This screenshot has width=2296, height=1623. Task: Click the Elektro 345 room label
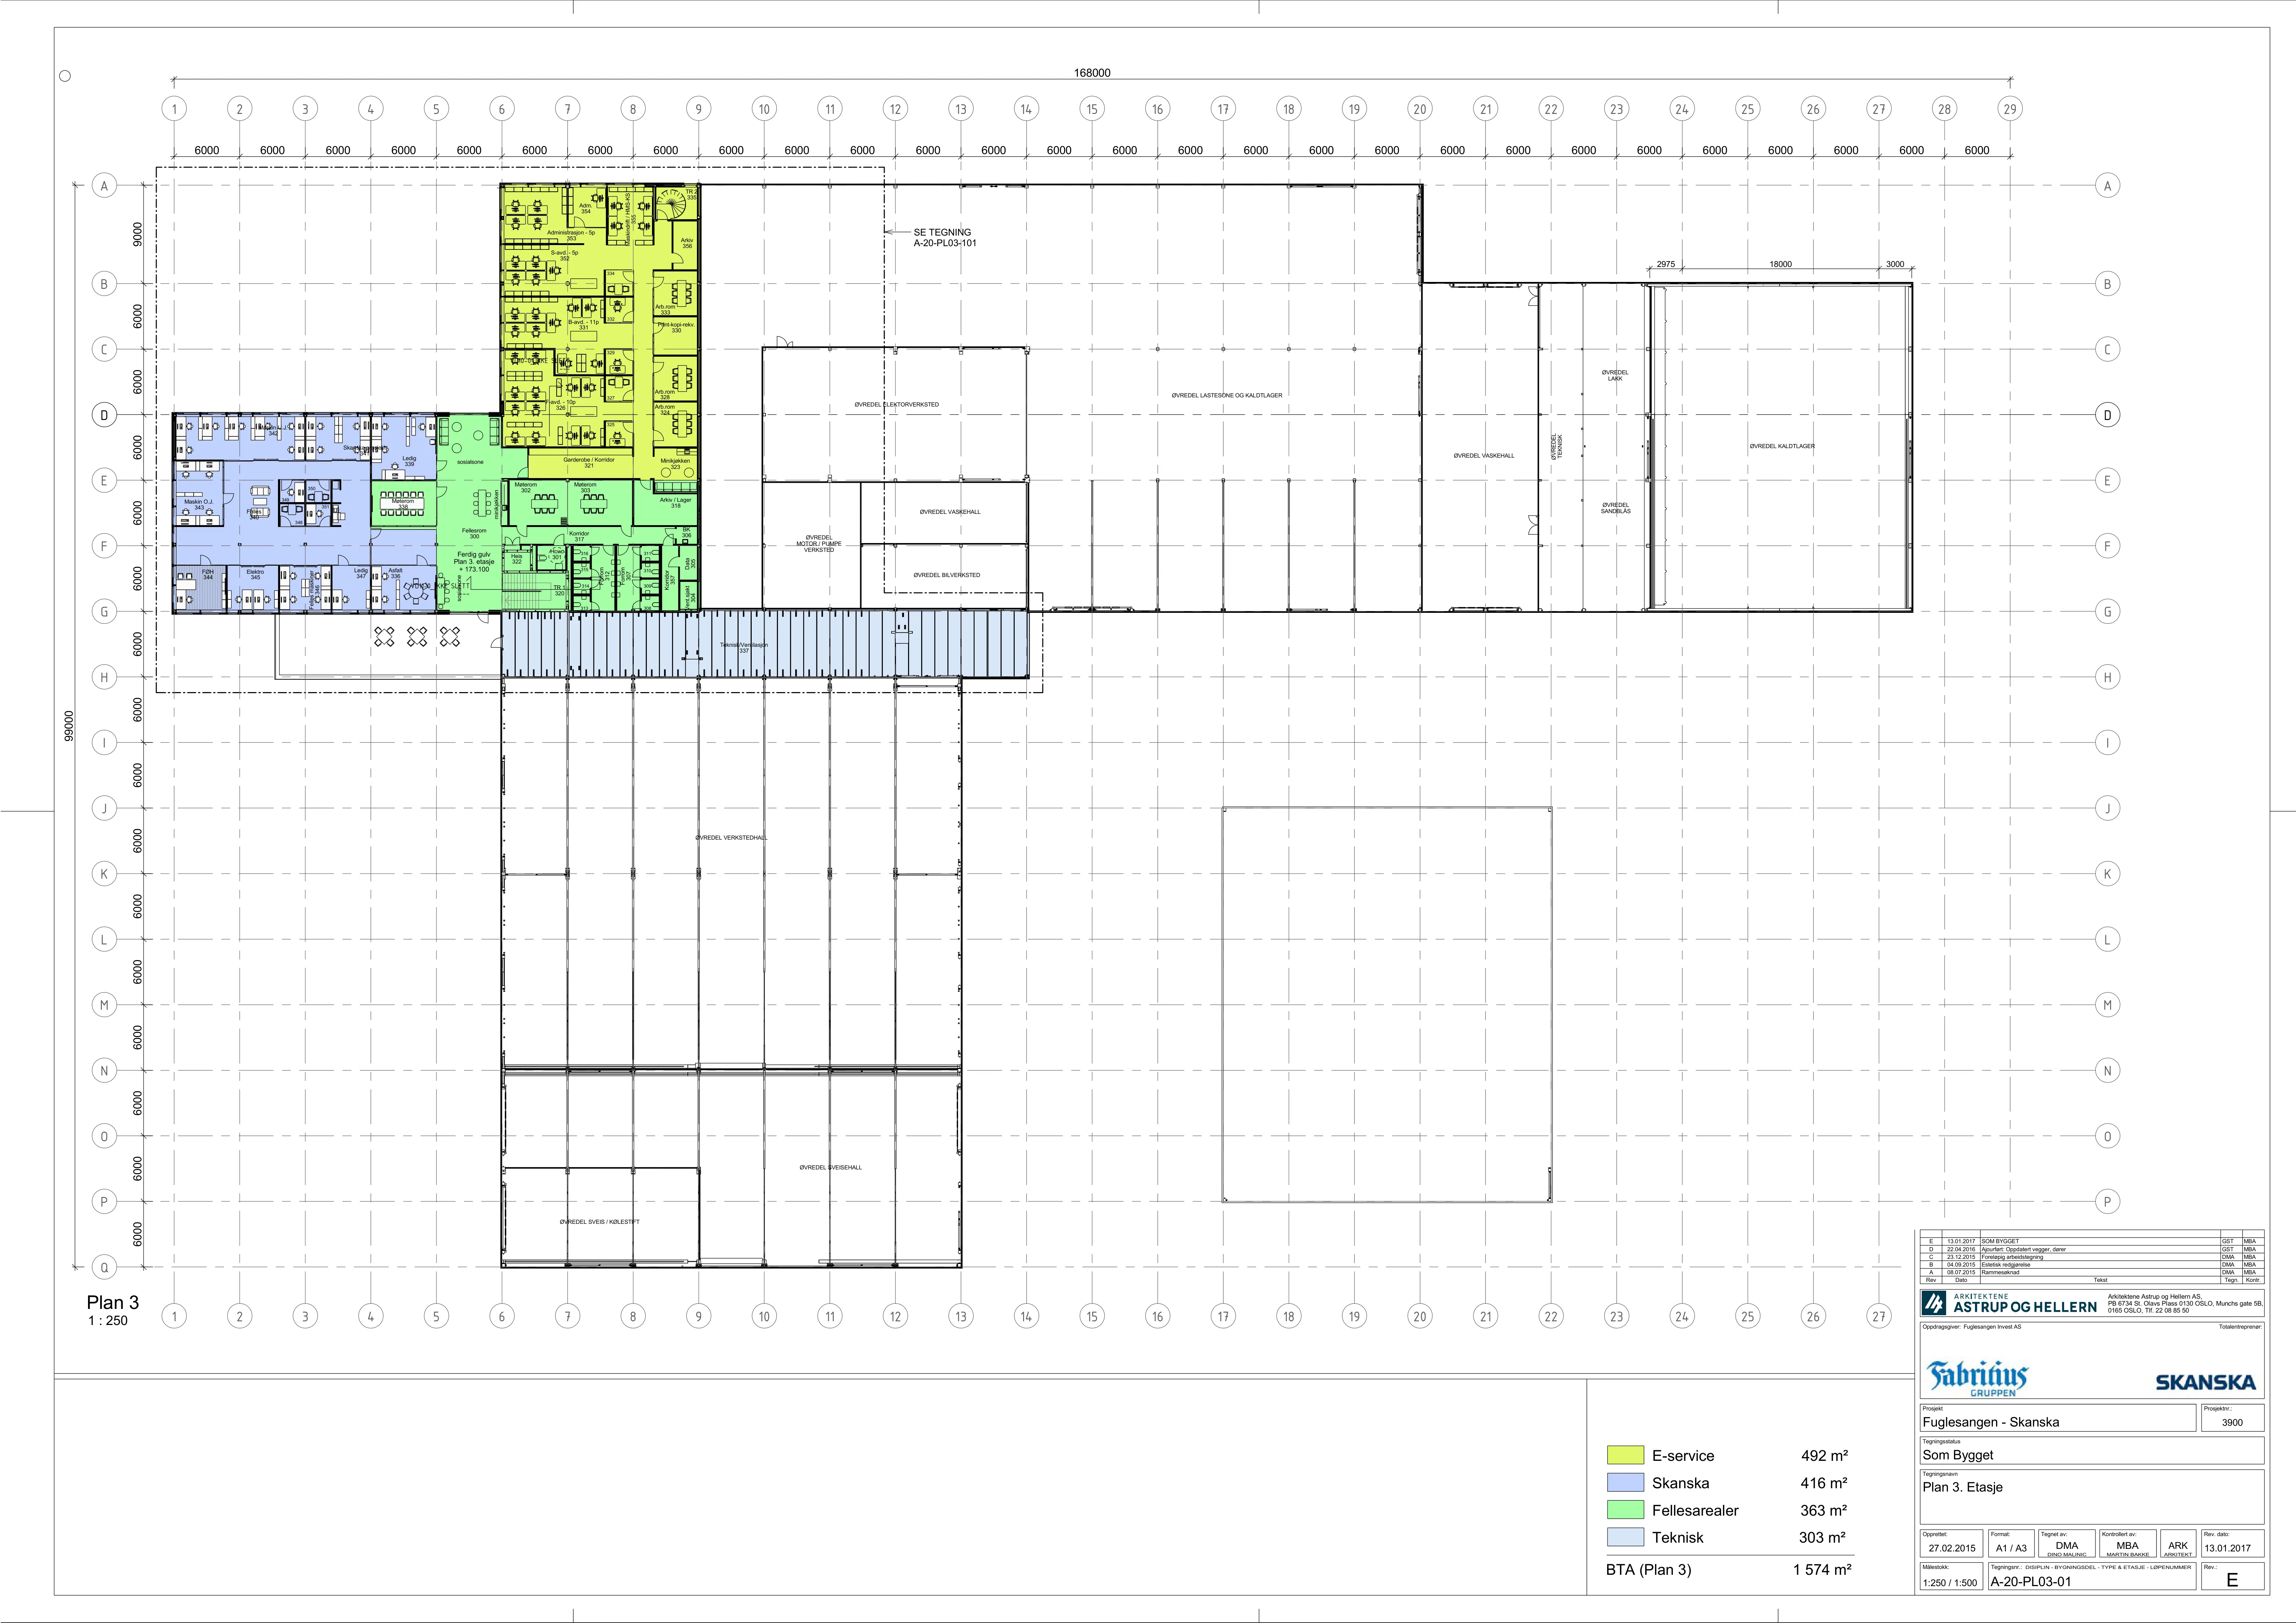coord(255,574)
